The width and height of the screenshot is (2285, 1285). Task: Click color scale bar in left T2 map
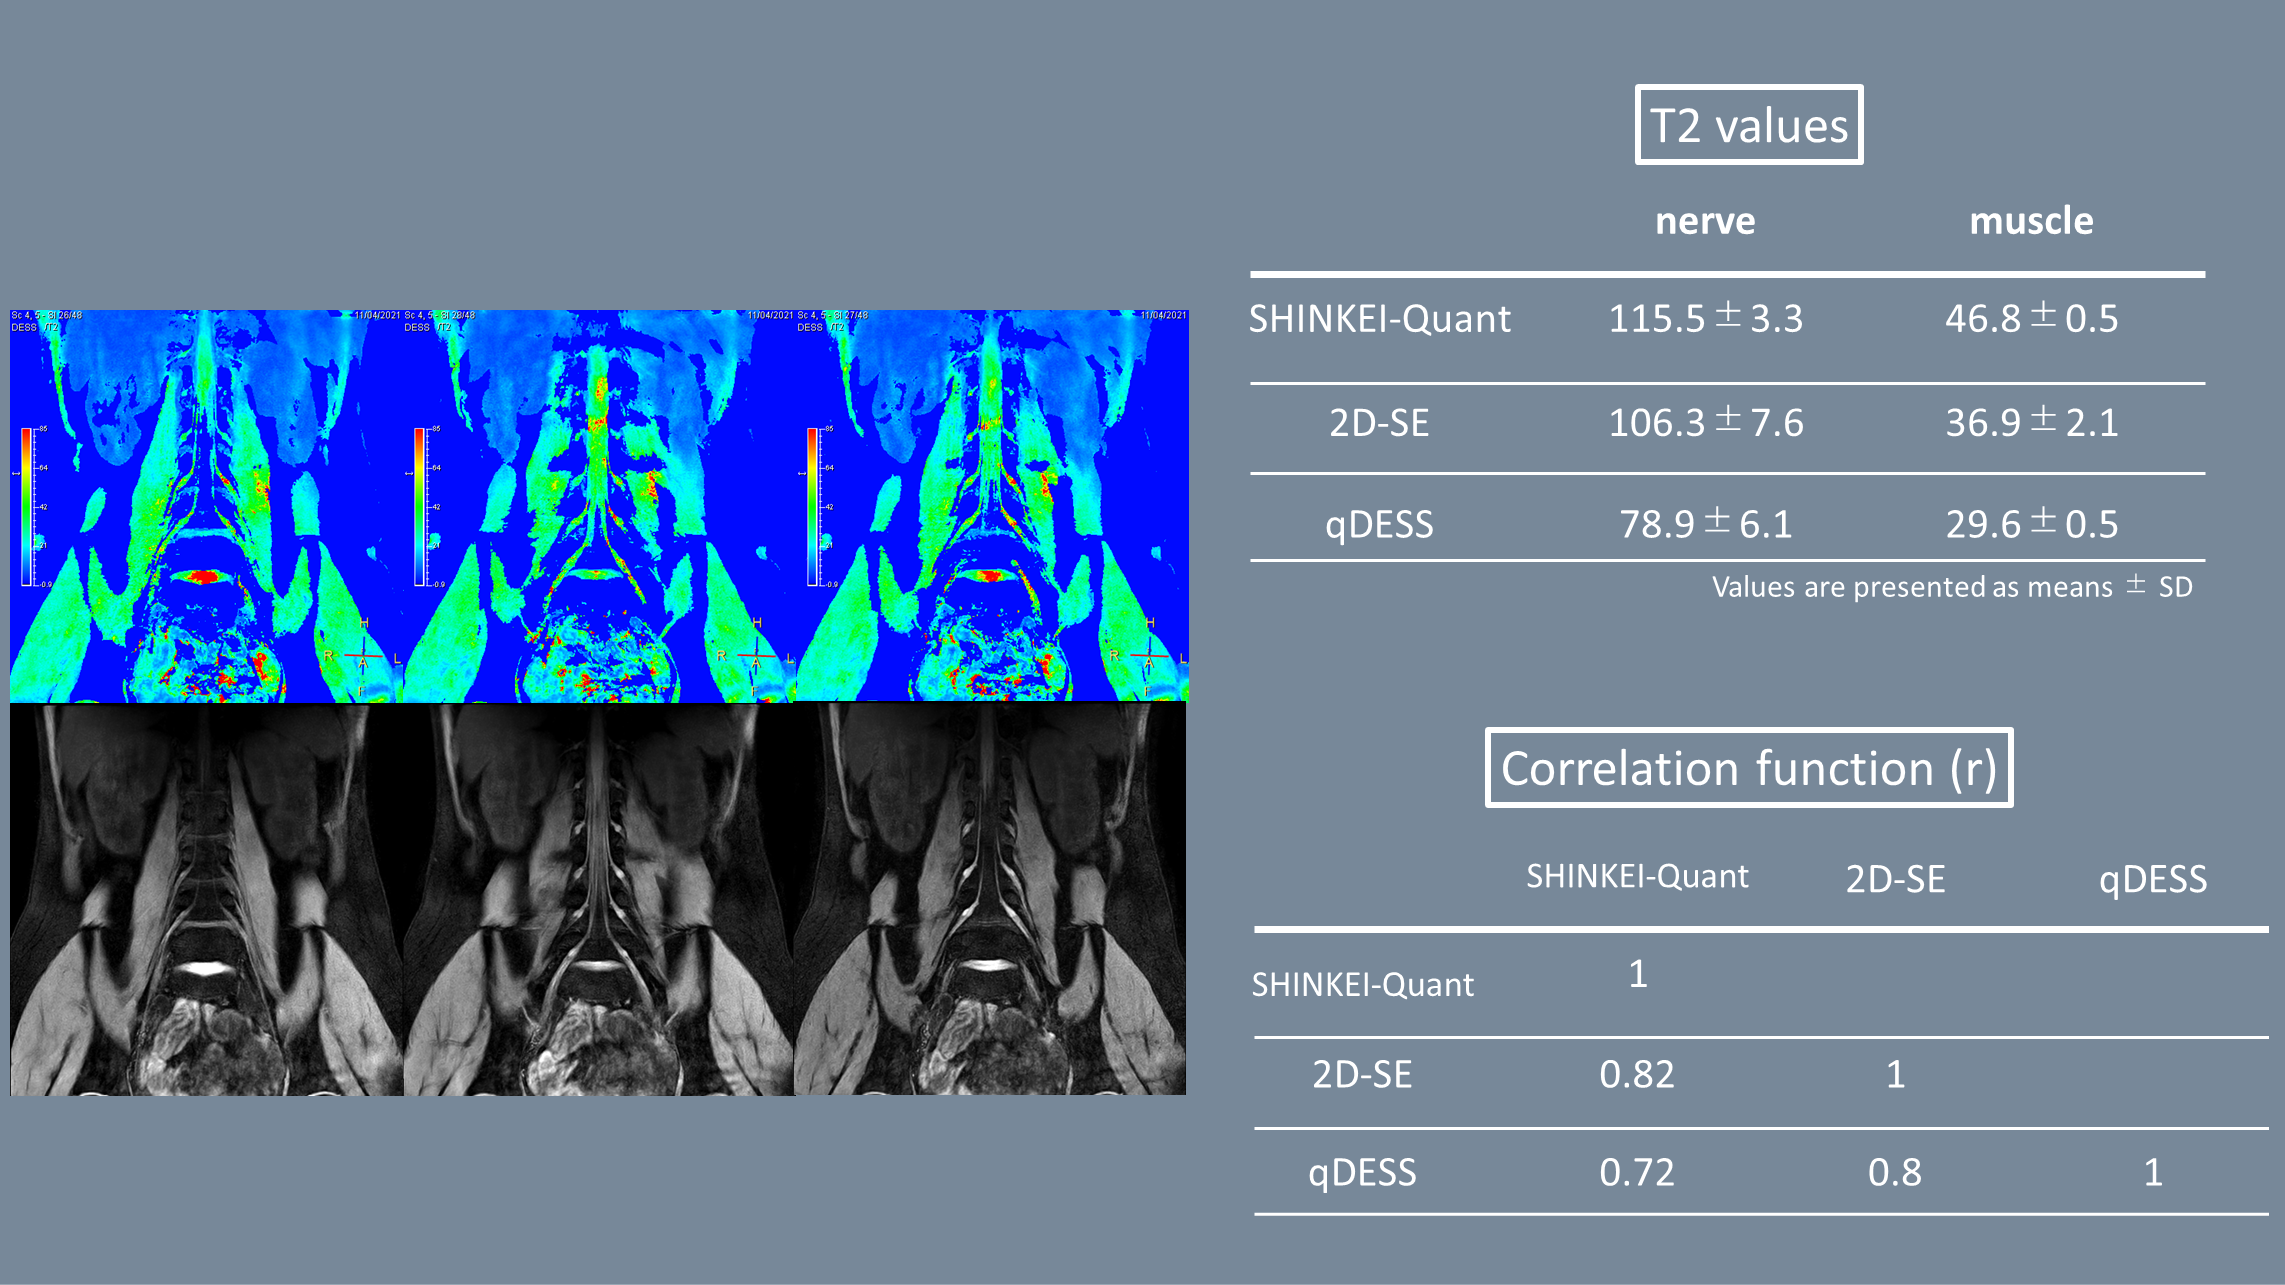[x=27, y=506]
